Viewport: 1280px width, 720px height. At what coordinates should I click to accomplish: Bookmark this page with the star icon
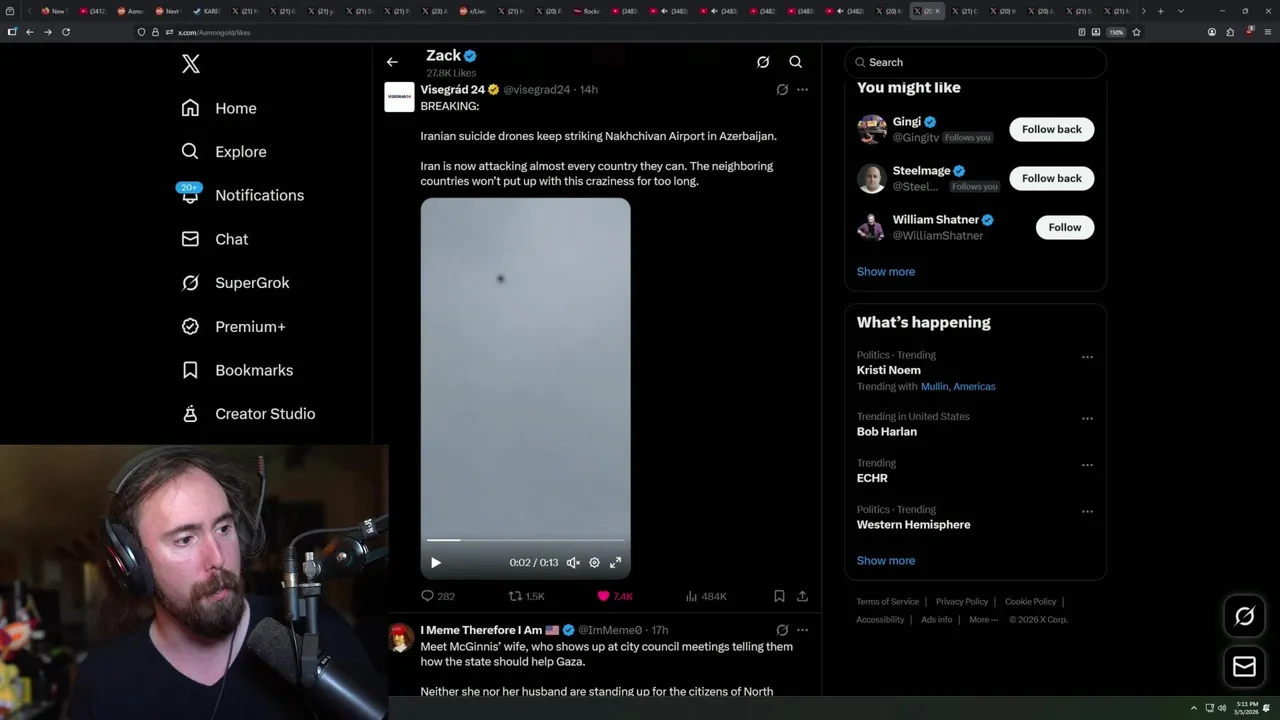(x=1137, y=32)
